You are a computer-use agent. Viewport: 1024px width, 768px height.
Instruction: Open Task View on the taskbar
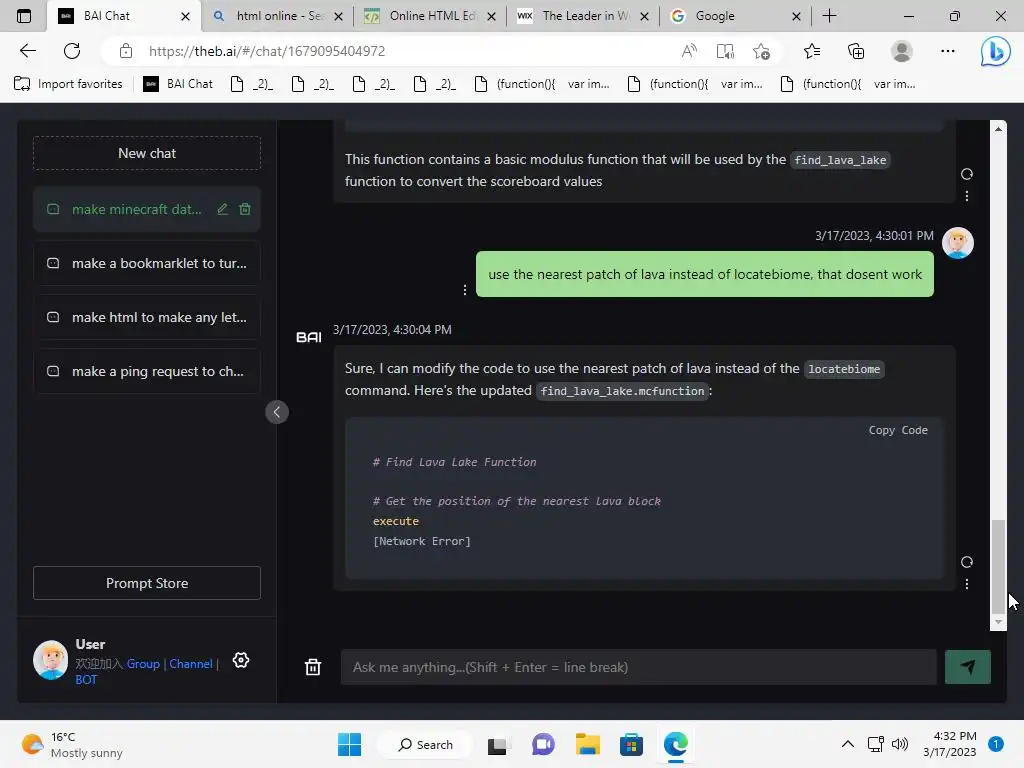[498, 744]
